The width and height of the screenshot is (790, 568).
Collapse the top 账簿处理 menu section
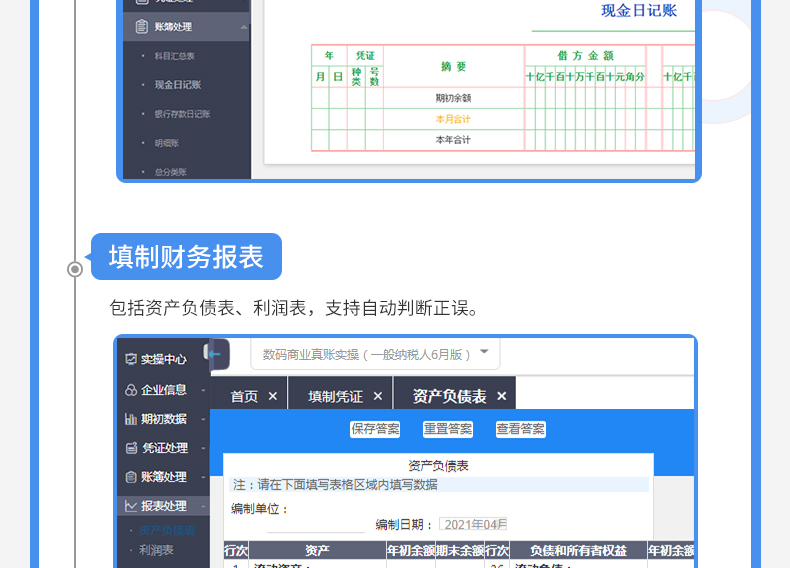click(244, 27)
